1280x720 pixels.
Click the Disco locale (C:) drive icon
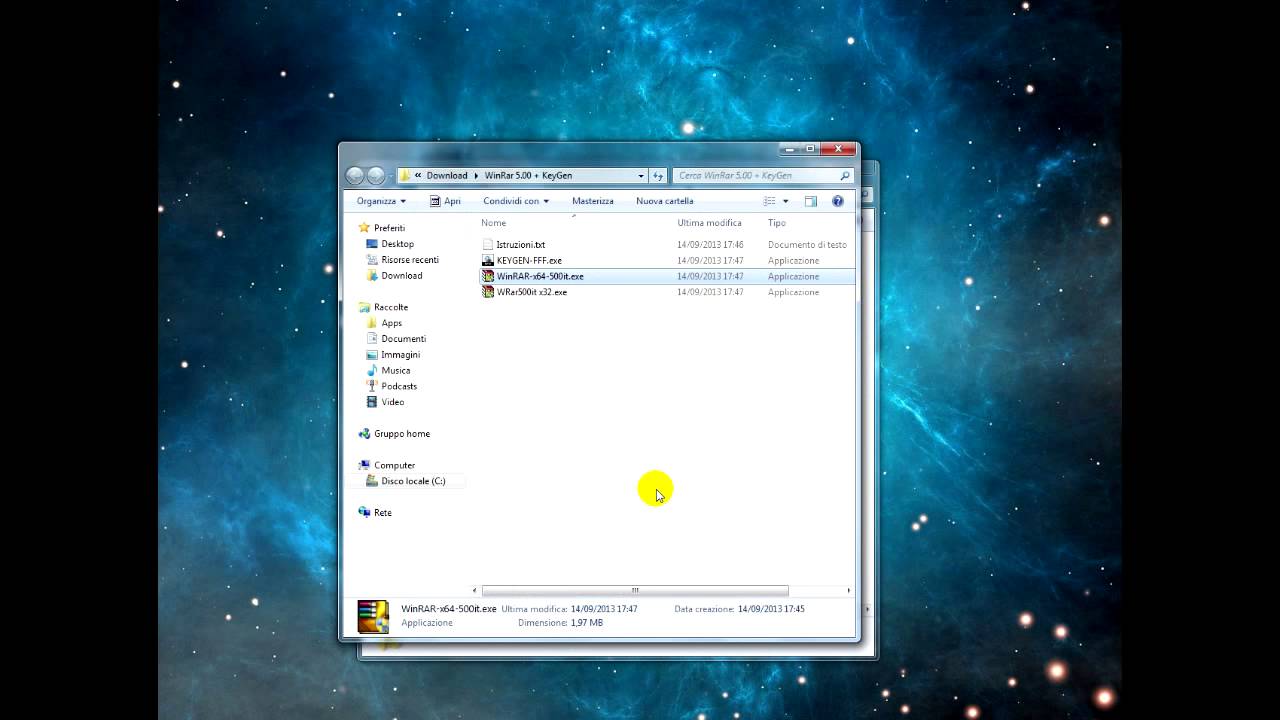point(372,481)
